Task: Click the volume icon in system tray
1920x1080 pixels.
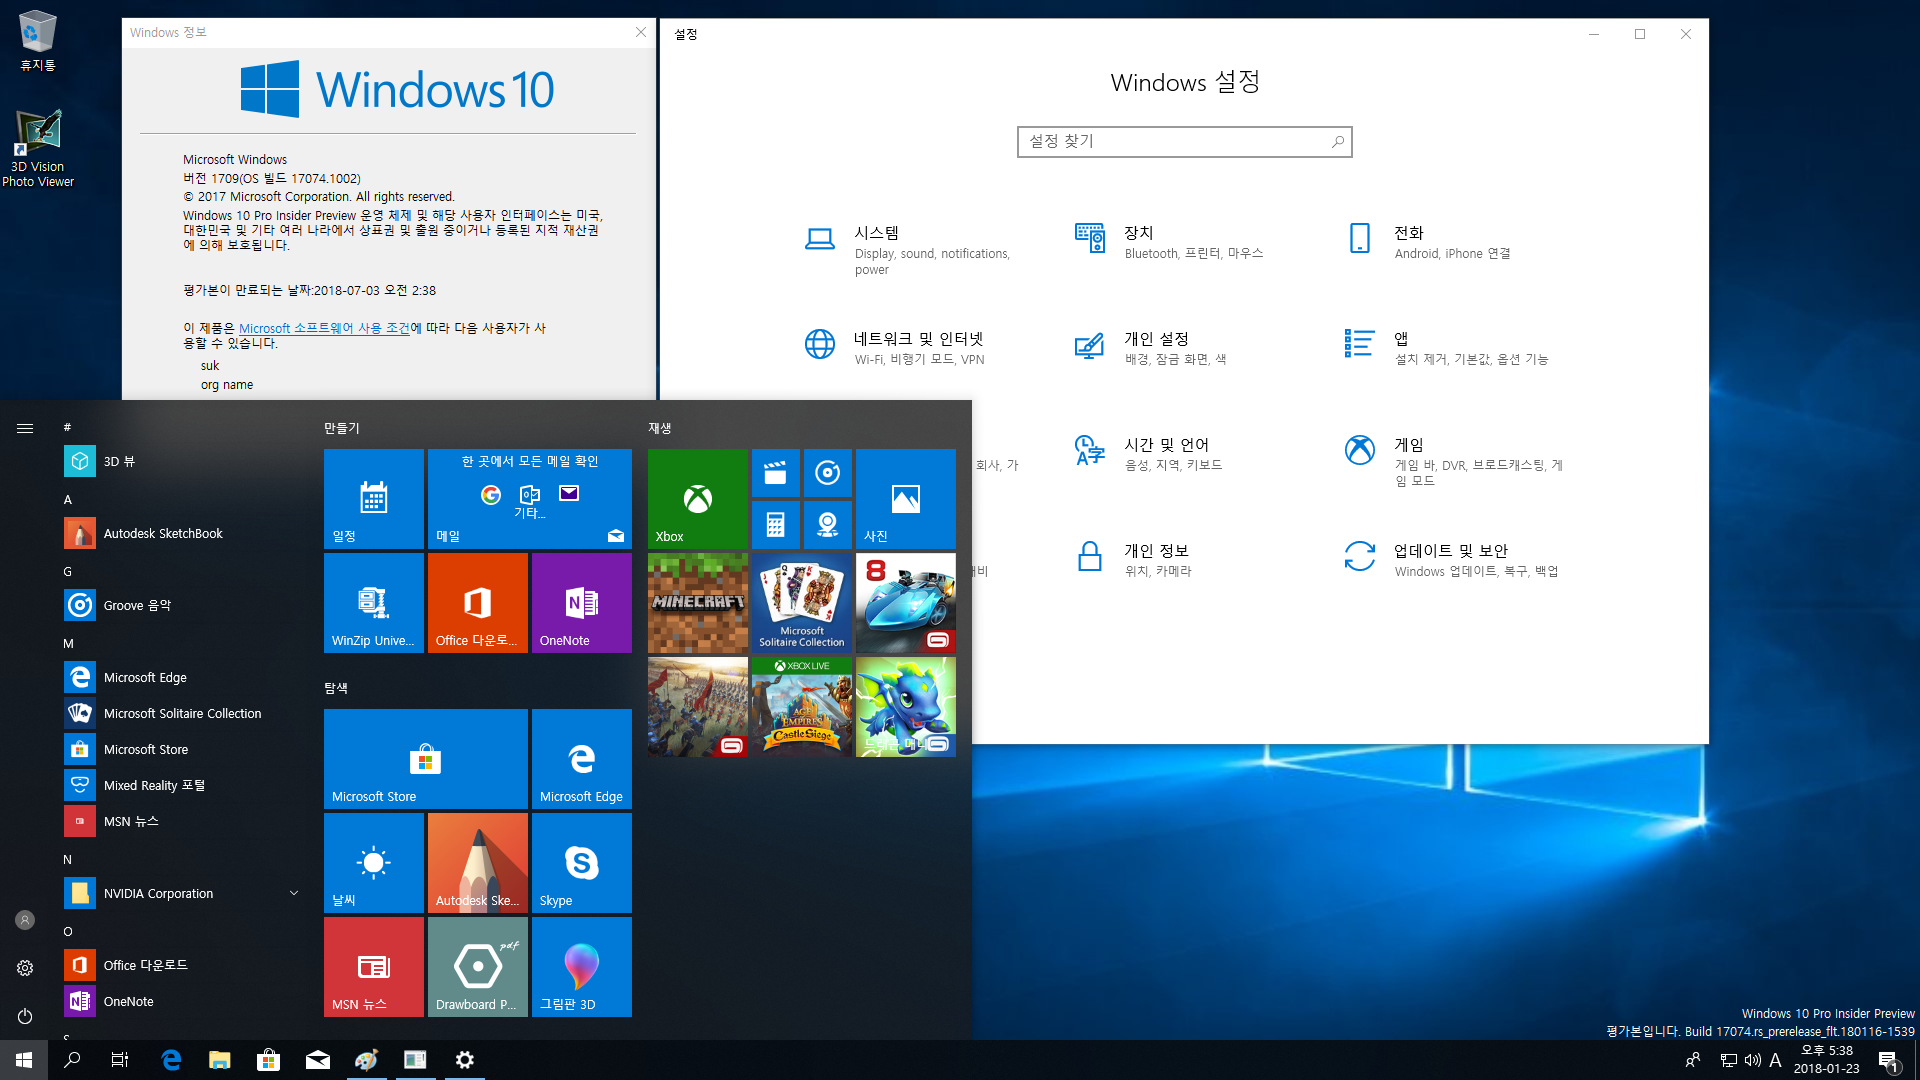Action: pyautogui.click(x=1753, y=1060)
